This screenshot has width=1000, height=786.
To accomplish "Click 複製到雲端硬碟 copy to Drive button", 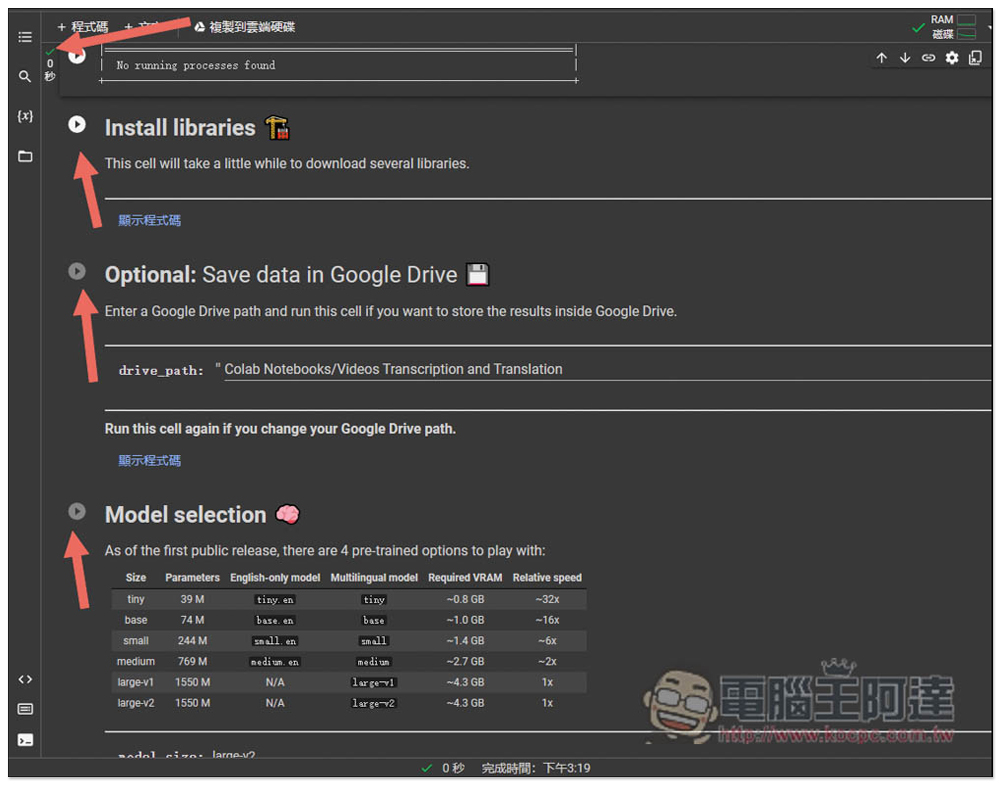I will pyautogui.click(x=245, y=27).
